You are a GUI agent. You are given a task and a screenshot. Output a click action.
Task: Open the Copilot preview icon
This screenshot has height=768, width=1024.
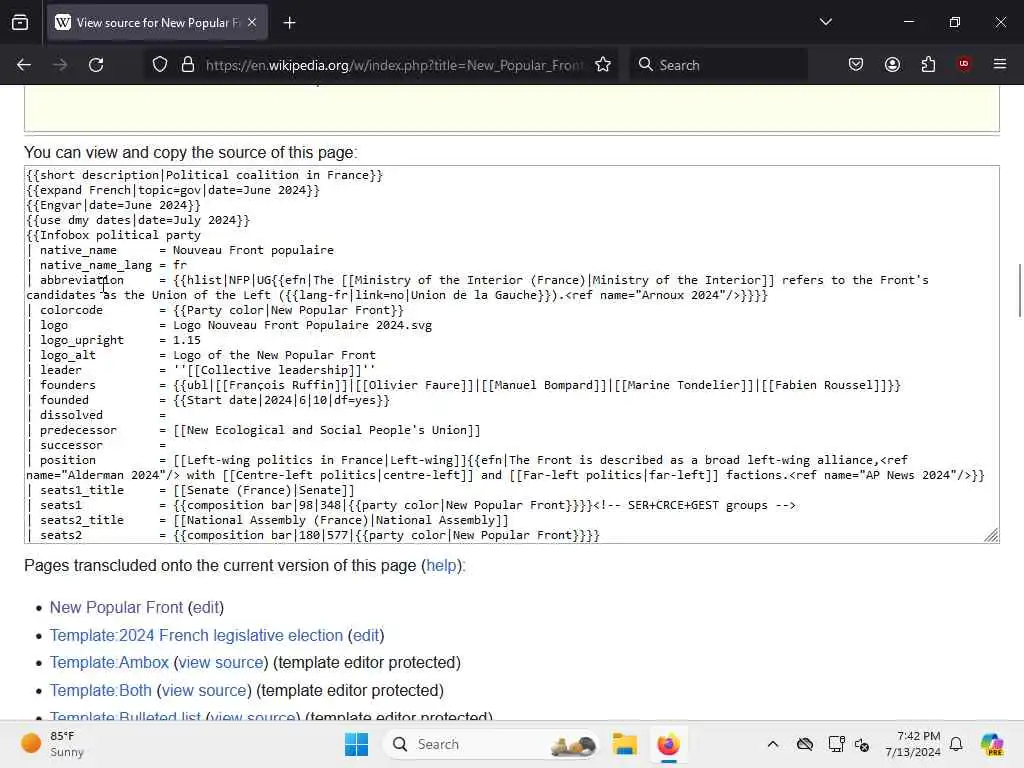(x=992, y=744)
